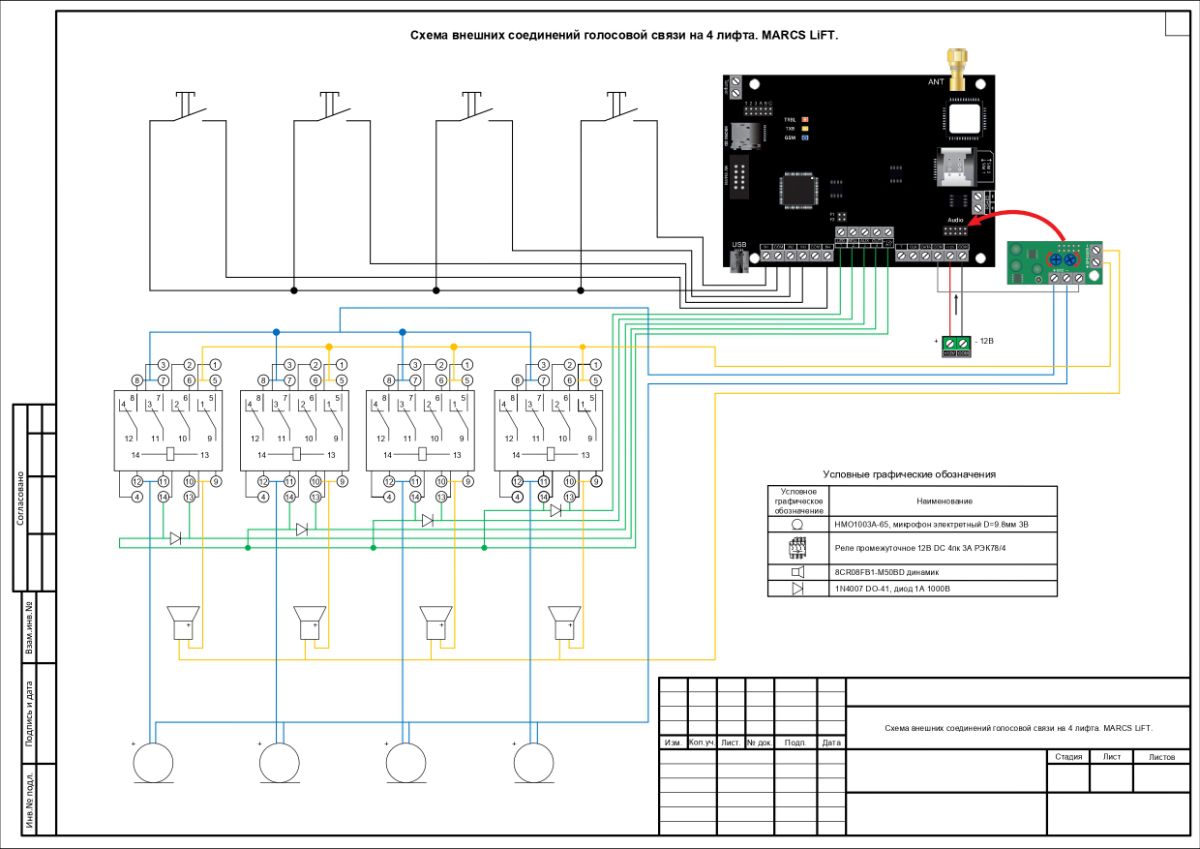The image size is (1200, 849).
Task: Click the 'Подпись и дата' side label
Action: pyautogui.click(x=29, y=715)
